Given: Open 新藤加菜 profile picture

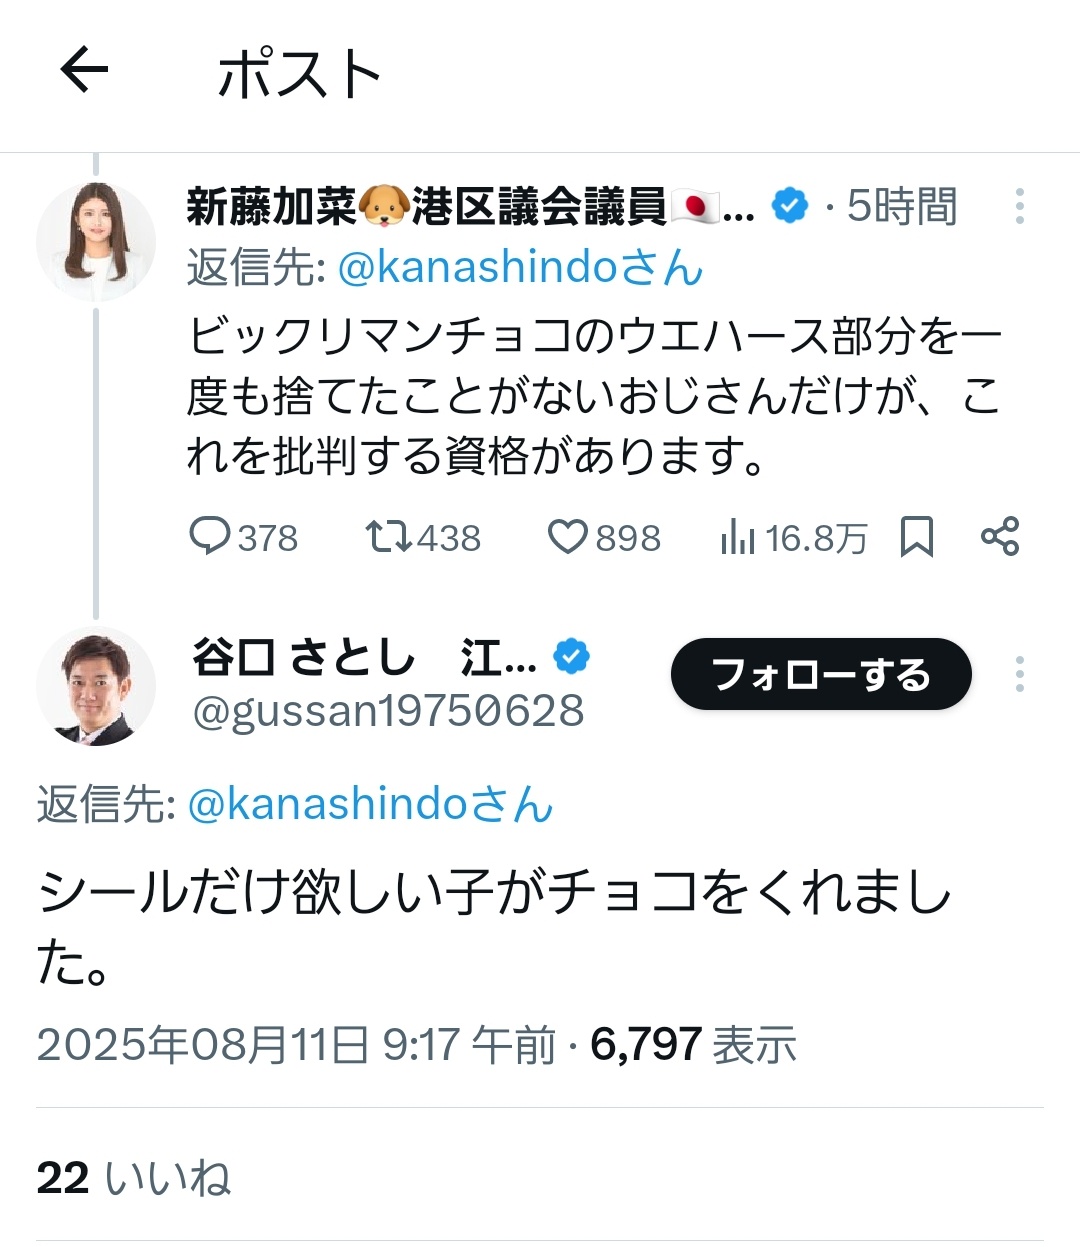Looking at the screenshot, I should (x=96, y=242).
